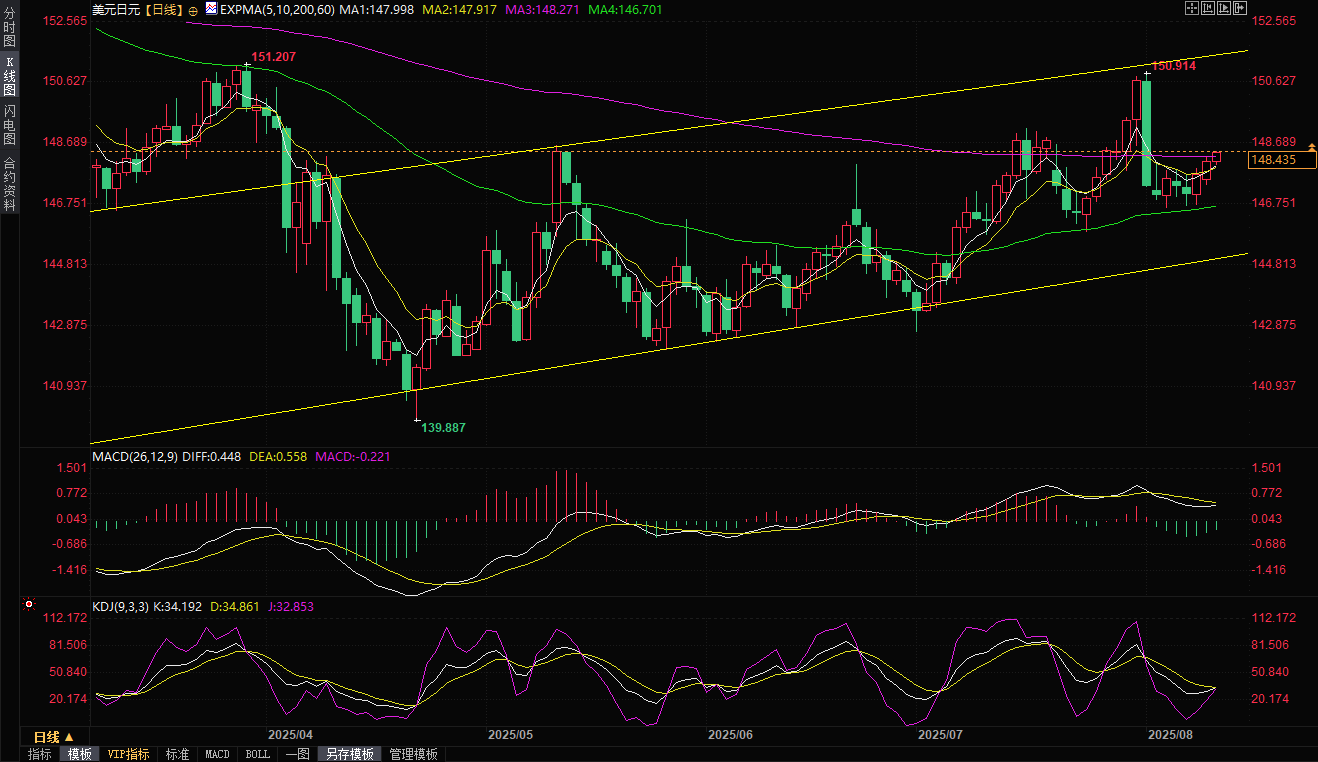The width and height of the screenshot is (1318, 762).
Task: Click the crosshair cursor icon at top right
Action: point(1192,8)
